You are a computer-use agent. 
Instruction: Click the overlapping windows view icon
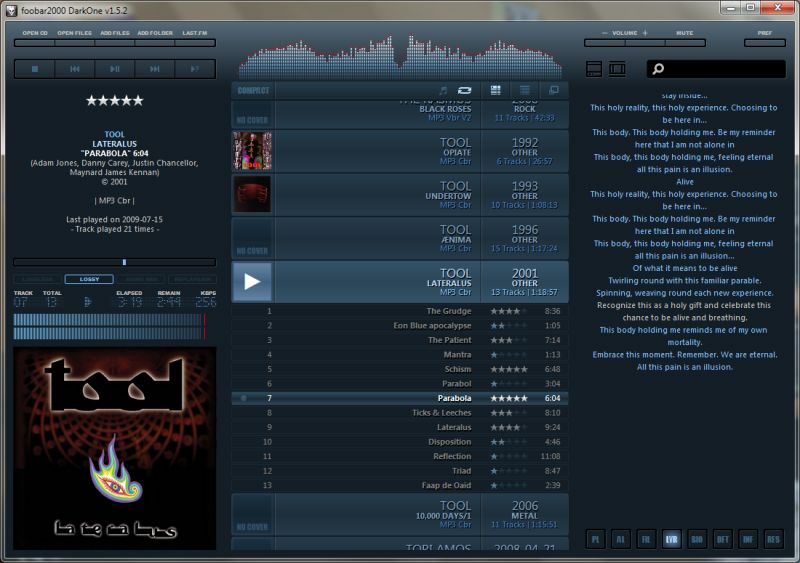point(554,90)
